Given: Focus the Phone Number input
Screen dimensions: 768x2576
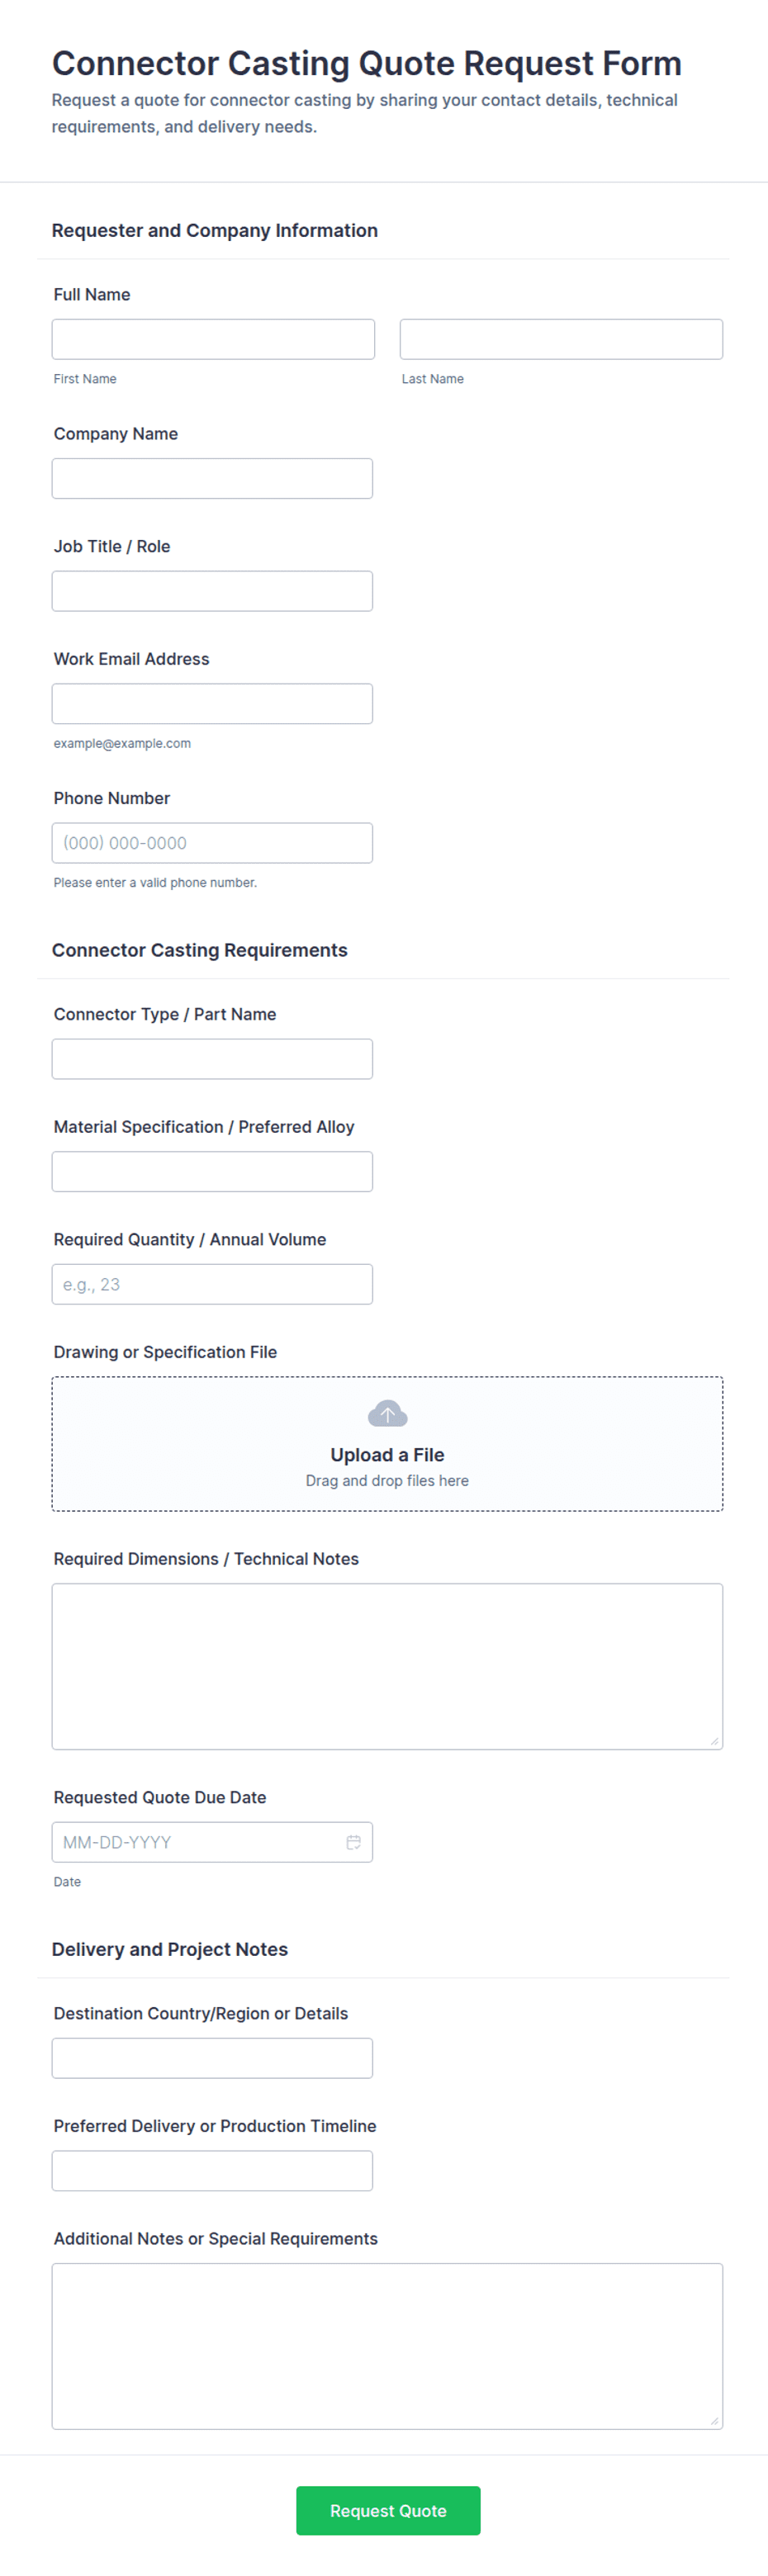Looking at the screenshot, I should pos(212,843).
